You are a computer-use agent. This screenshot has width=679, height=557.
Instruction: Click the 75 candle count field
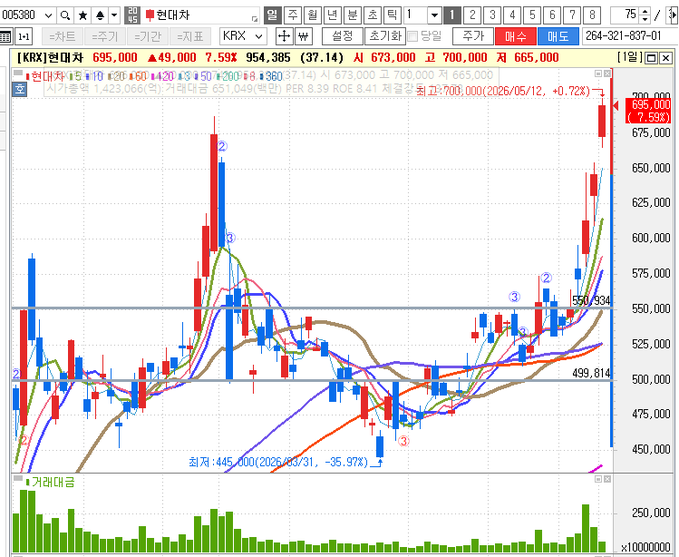point(625,16)
